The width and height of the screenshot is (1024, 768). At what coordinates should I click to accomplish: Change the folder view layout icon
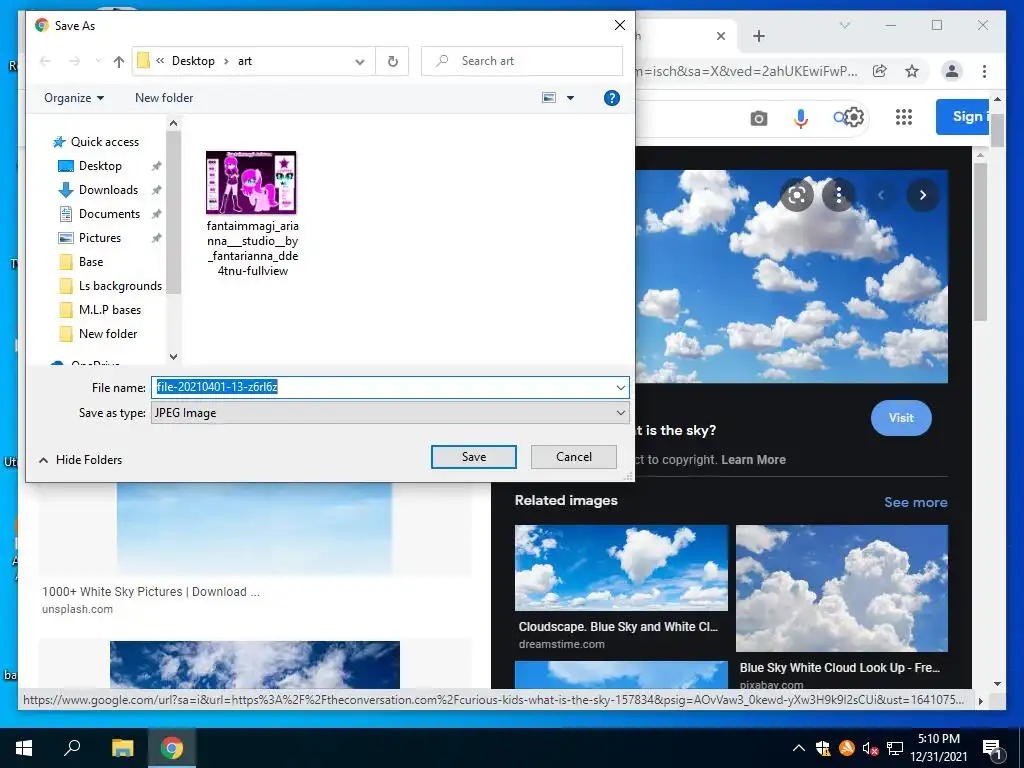[x=549, y=98]
